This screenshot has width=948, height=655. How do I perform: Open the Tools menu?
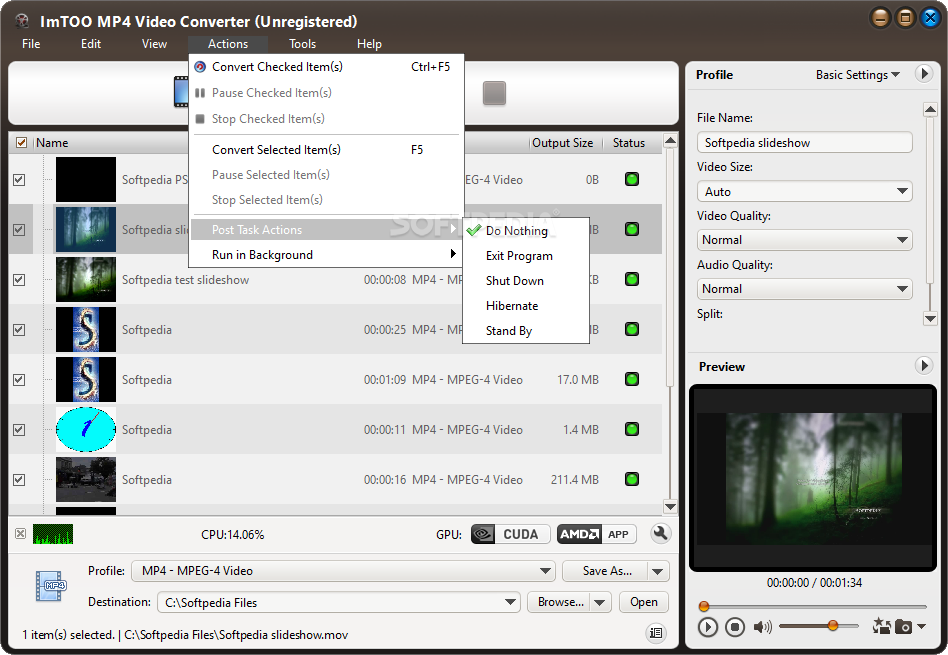[x=302, y=44]
